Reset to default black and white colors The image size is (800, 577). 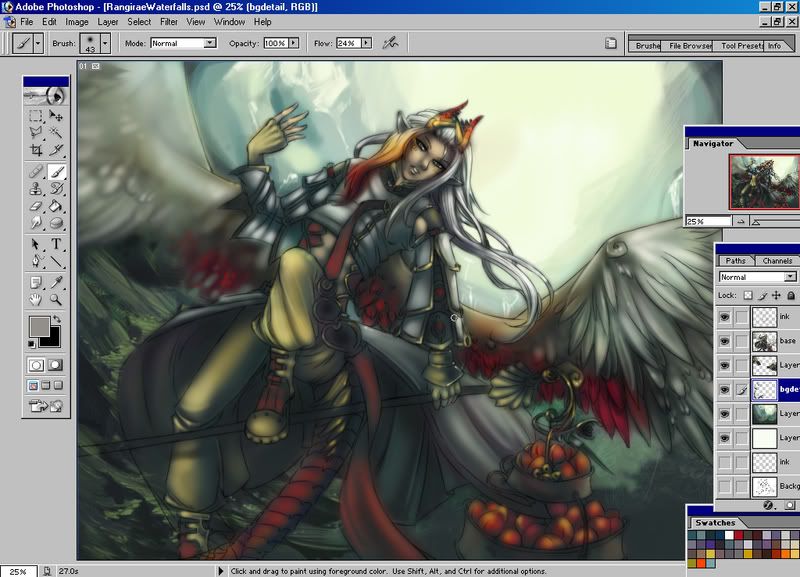32,344
